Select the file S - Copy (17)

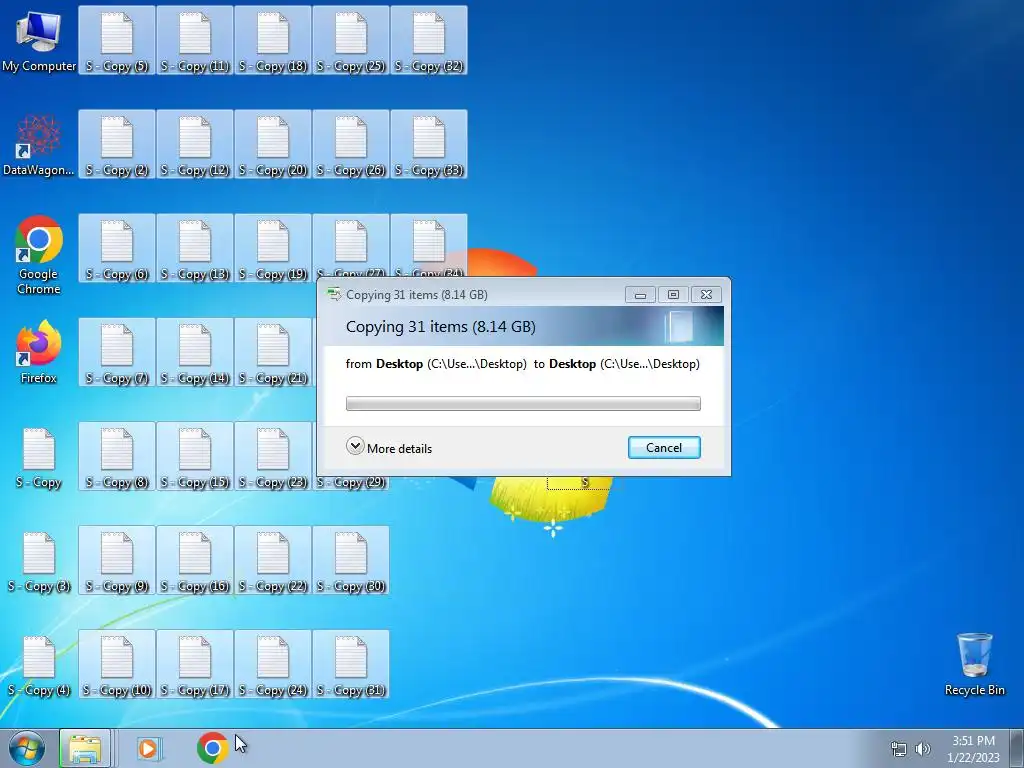195,664
